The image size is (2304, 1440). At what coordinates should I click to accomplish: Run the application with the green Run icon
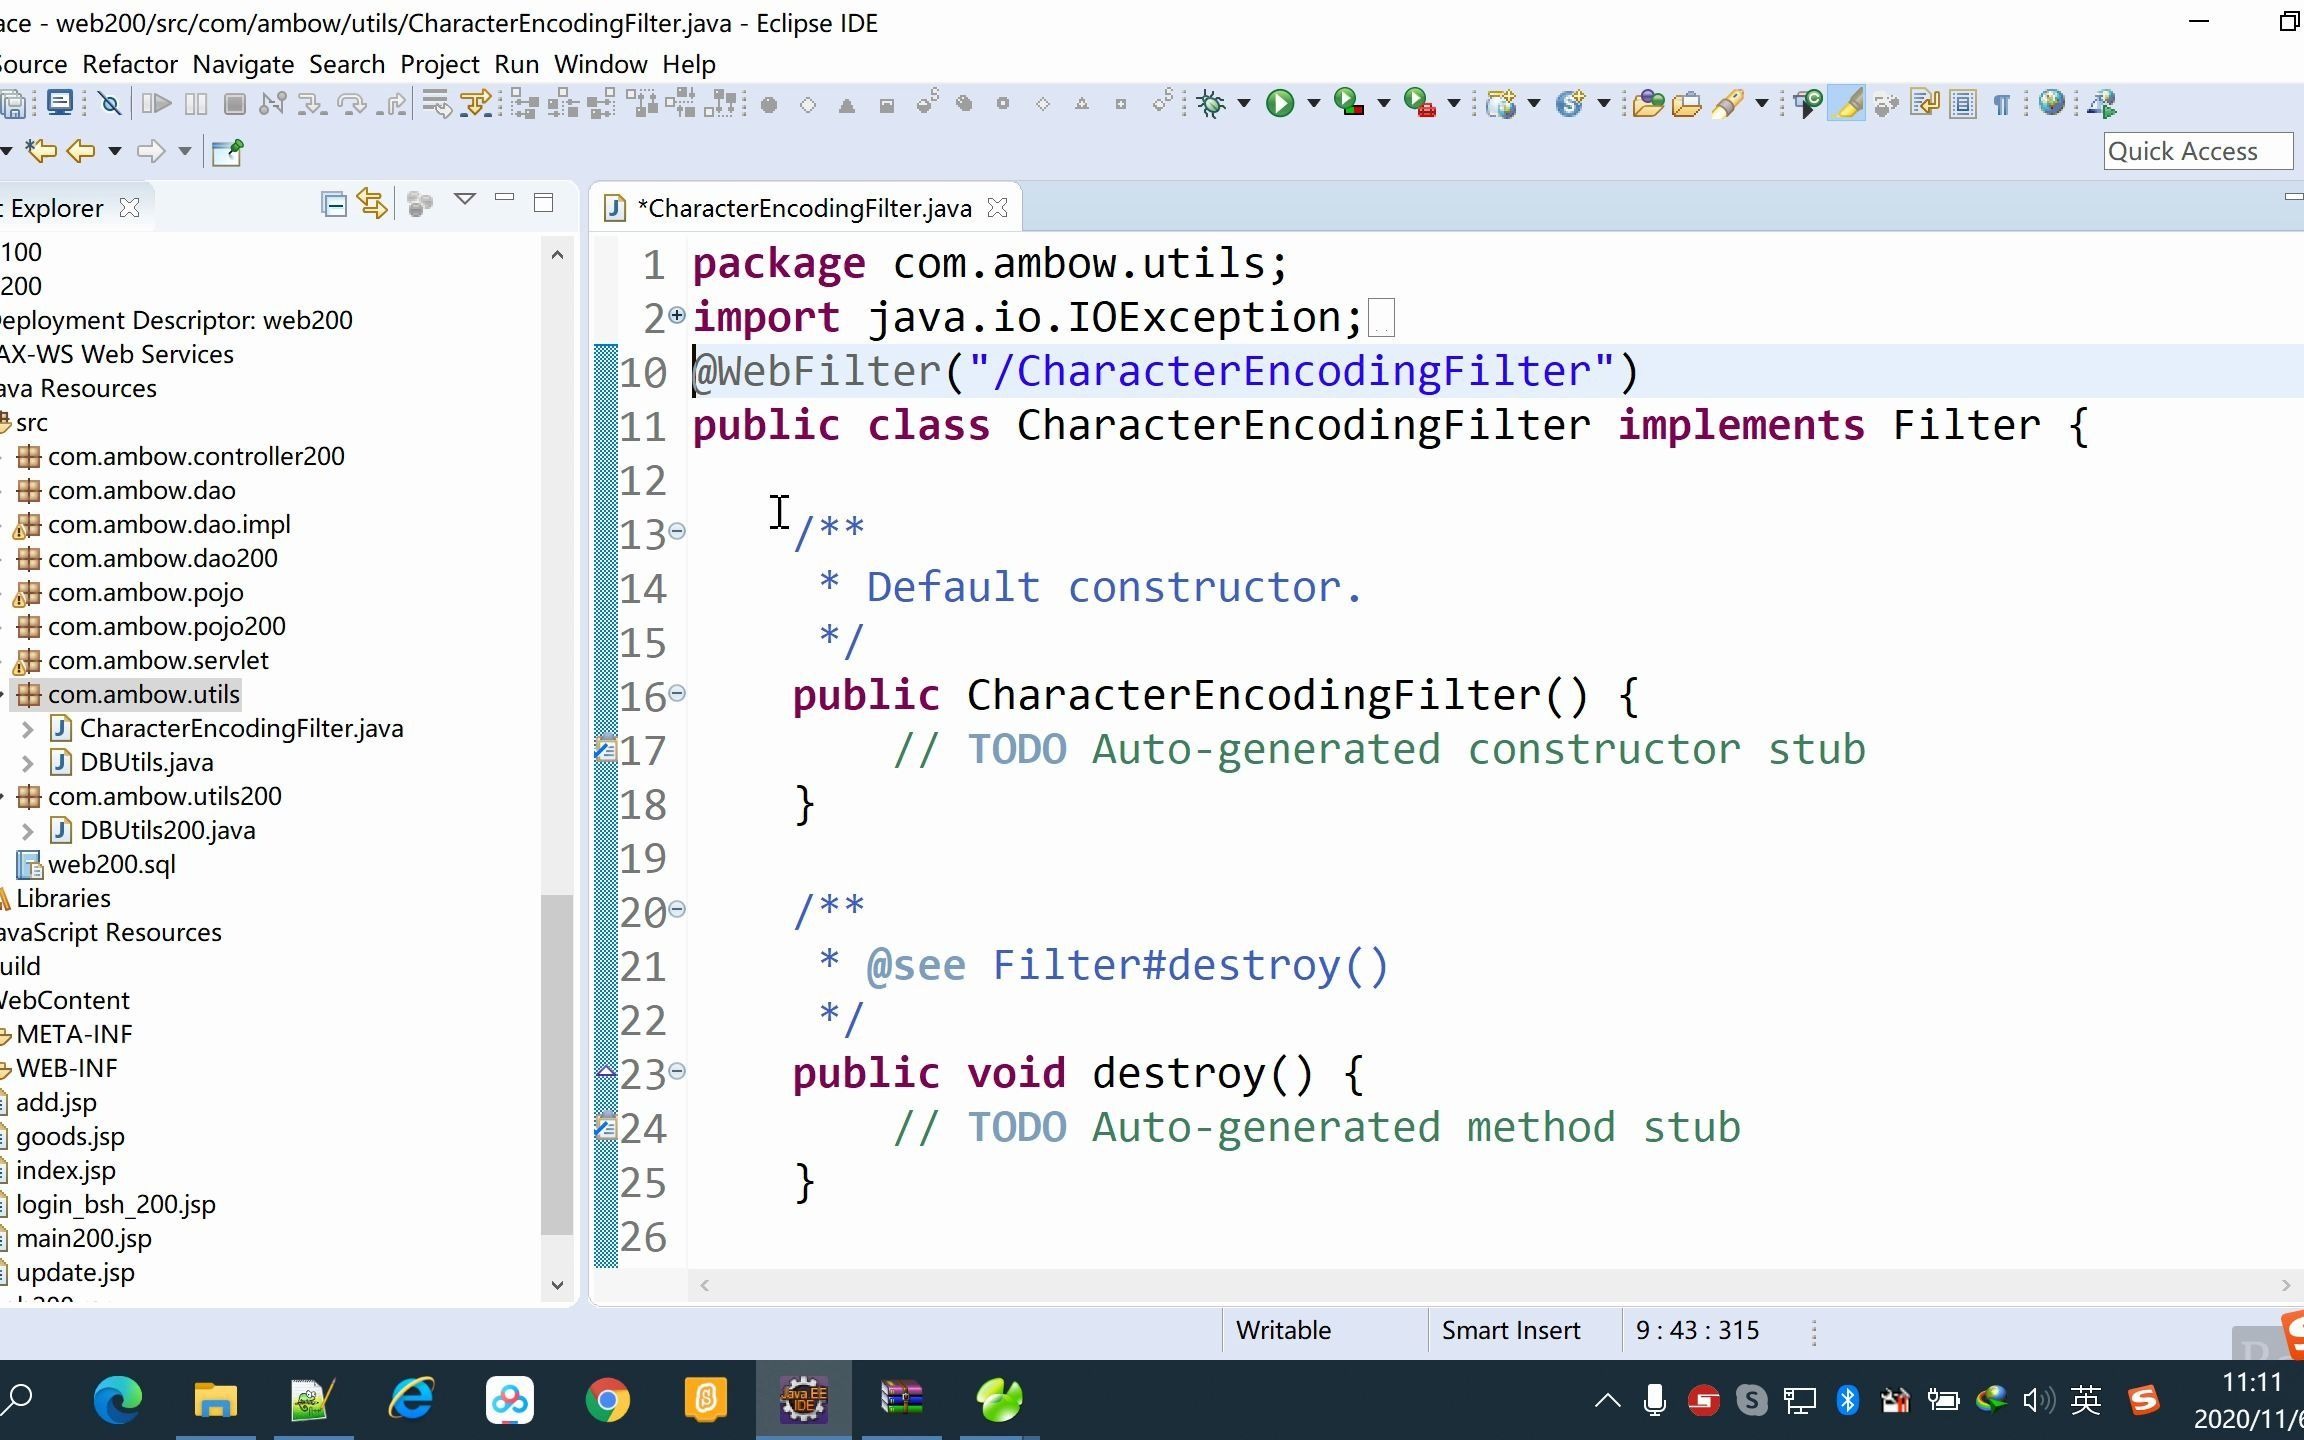1281,103
